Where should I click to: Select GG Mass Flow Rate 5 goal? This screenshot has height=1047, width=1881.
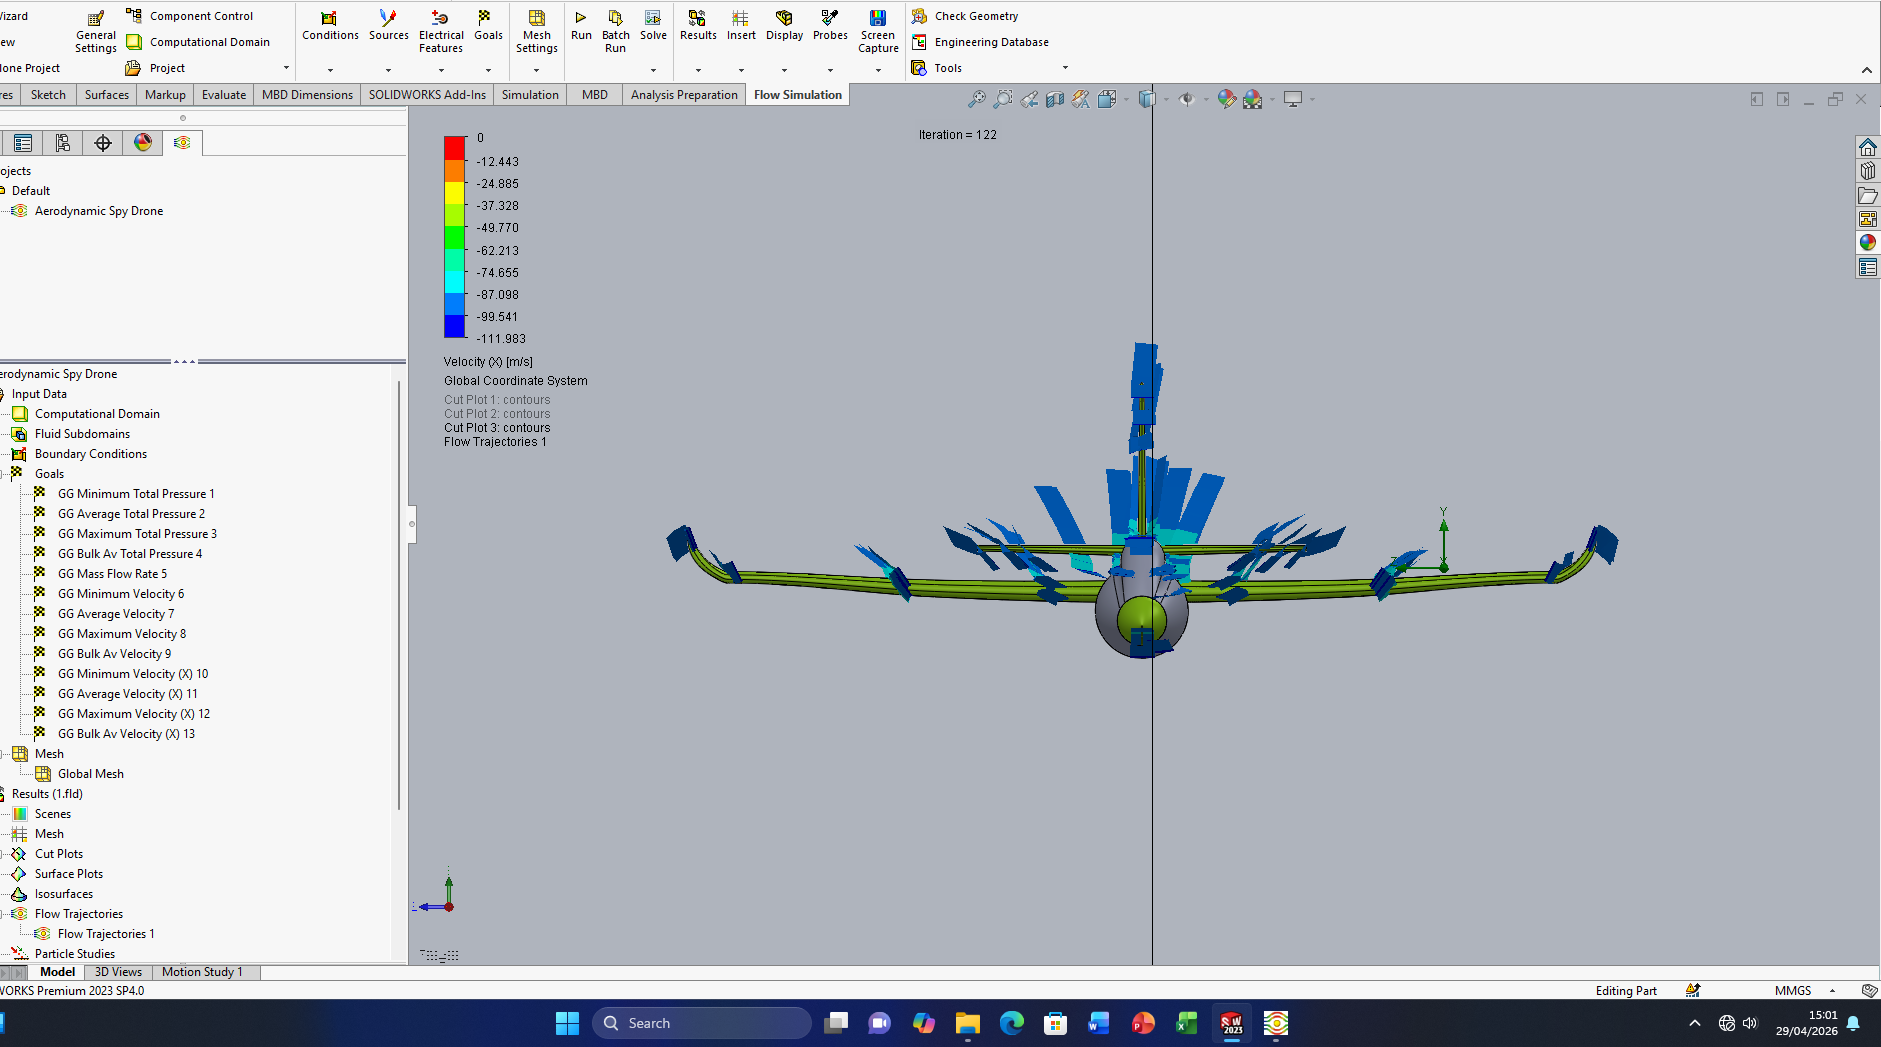coord(112,574)
